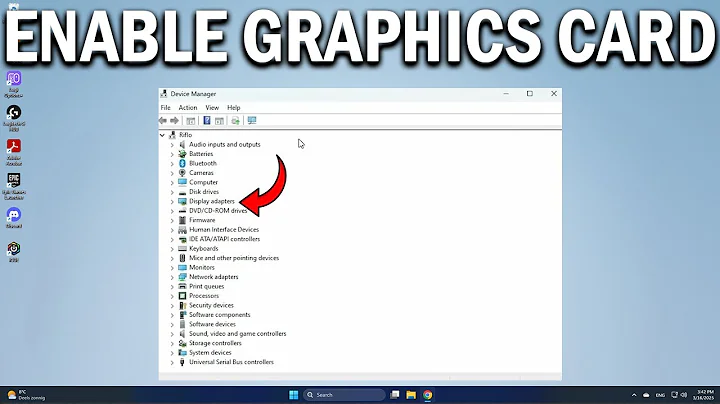Expand the Processors chevron
Viewport: 720px width, 404px height.
coord(172,296)
